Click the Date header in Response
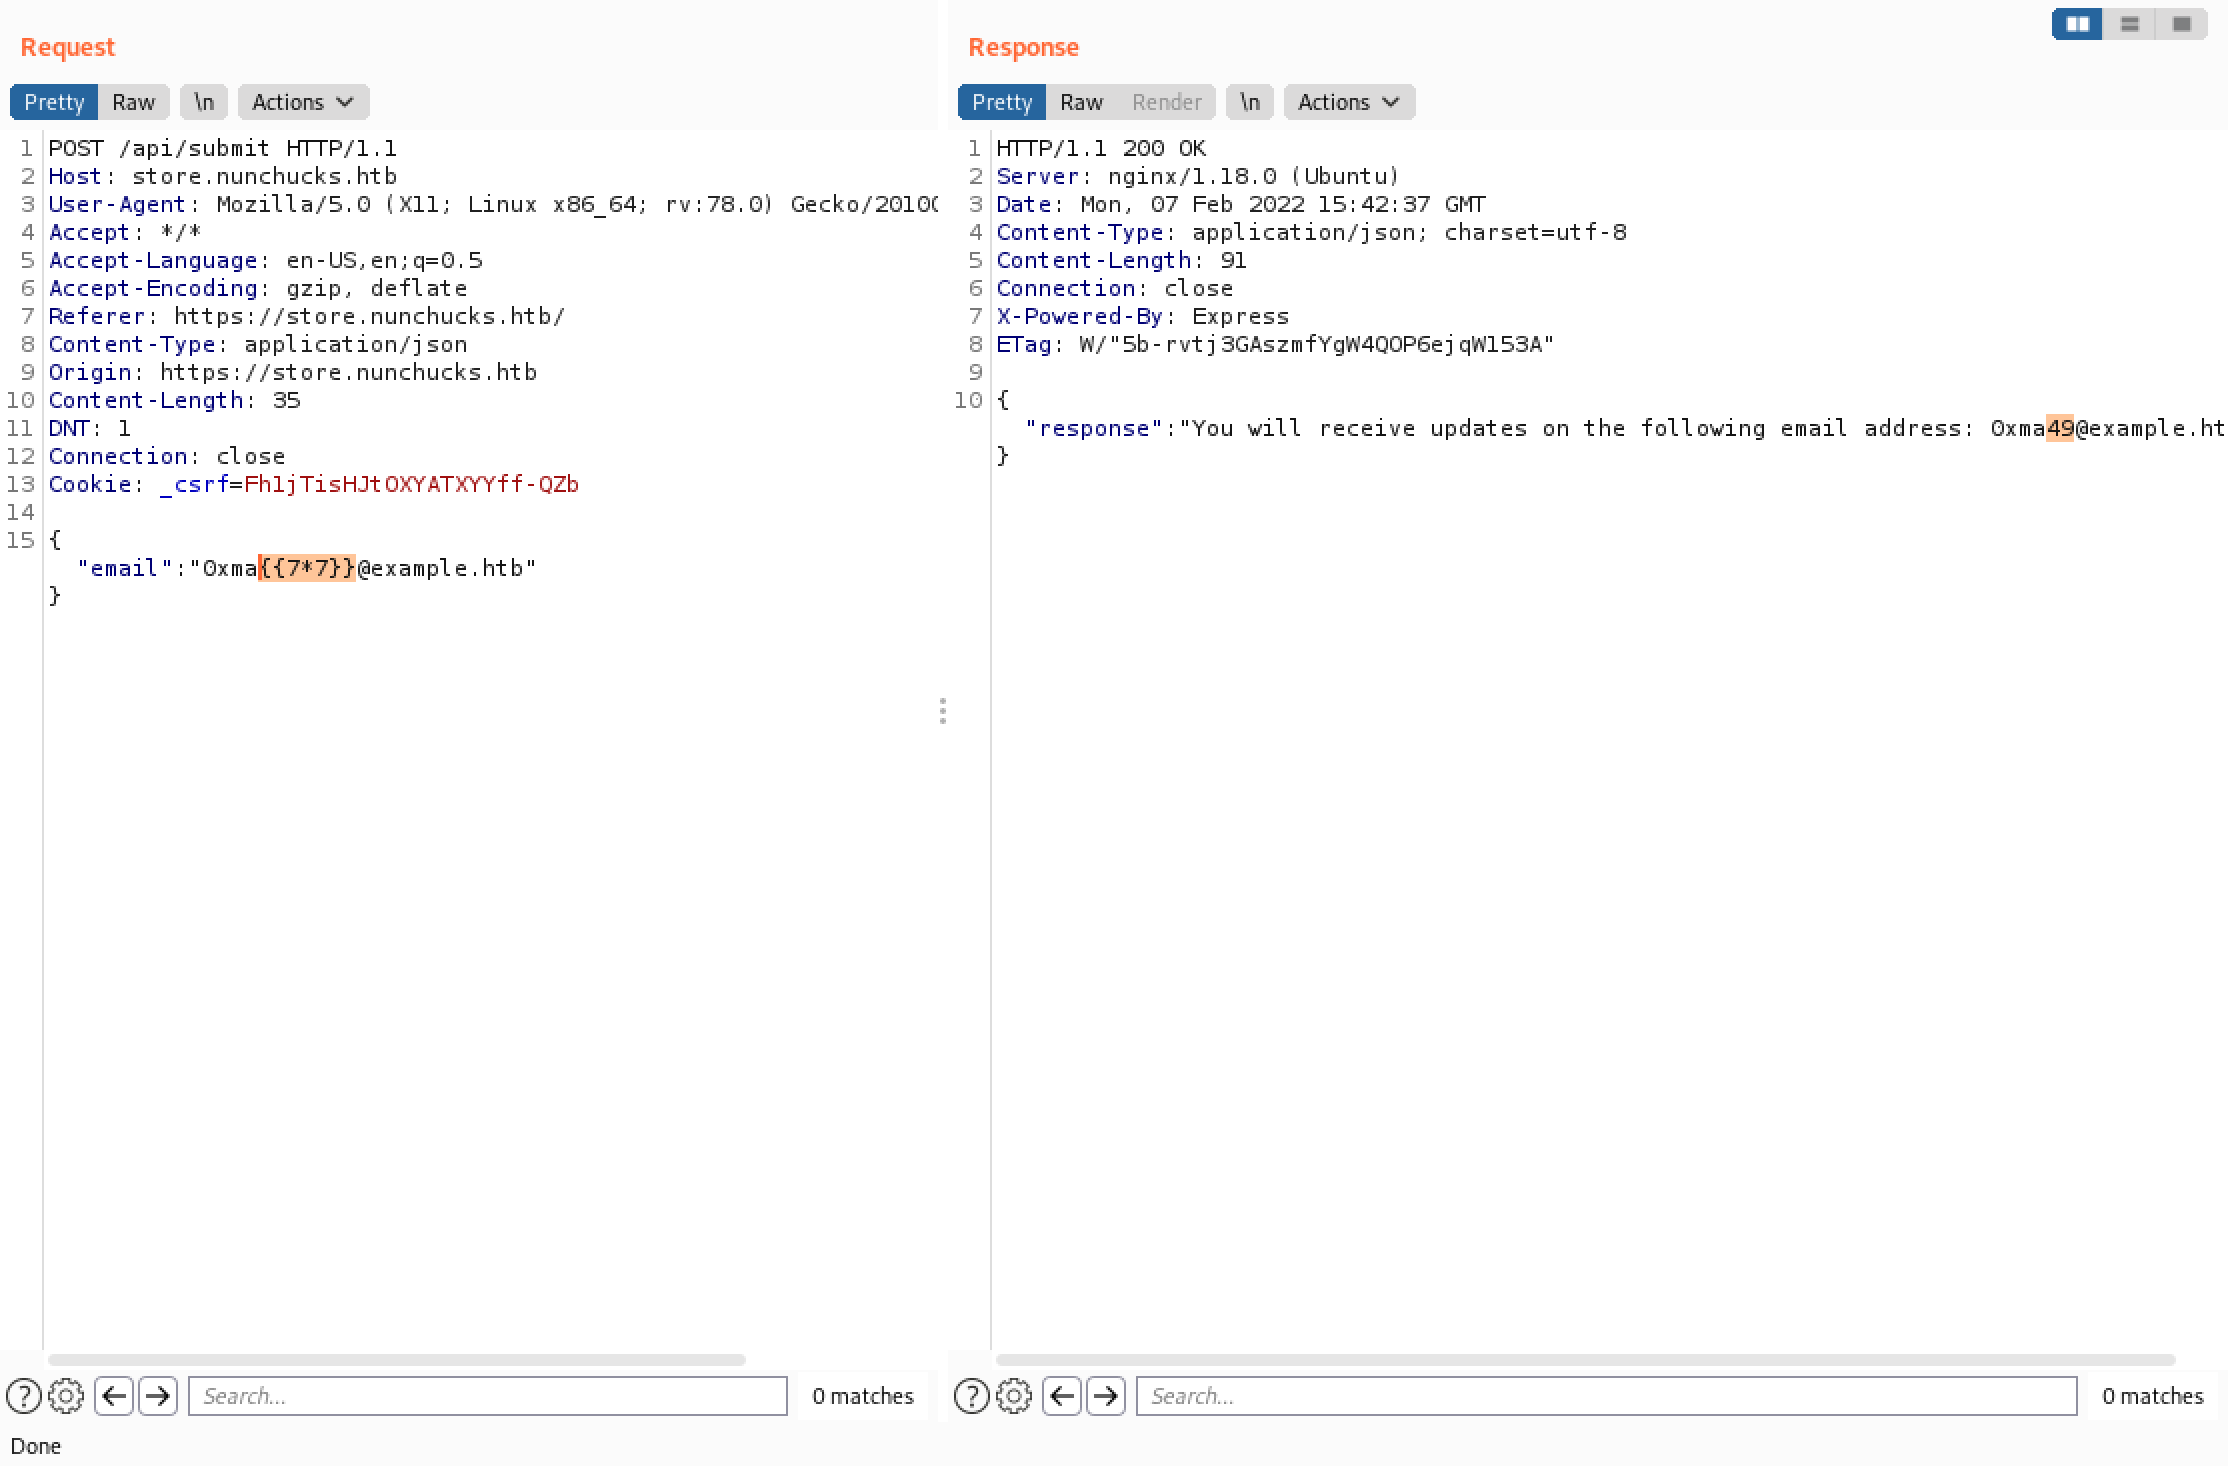 pyautogui.click(x=1241, y=204)
